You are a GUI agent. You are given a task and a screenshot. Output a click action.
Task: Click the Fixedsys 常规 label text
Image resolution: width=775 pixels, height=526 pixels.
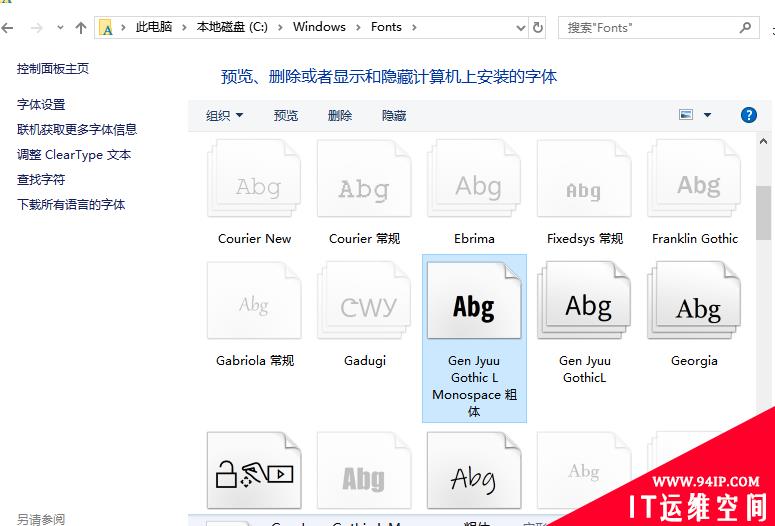pyautogui.click(x=585, y=239)
